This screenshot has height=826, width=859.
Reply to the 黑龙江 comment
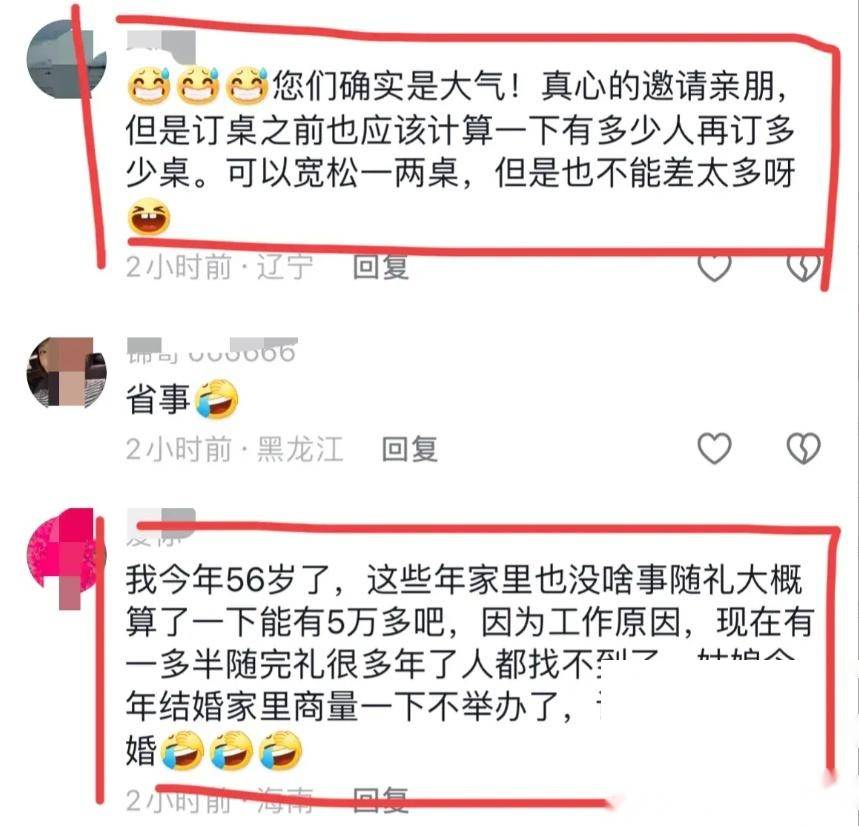(410, 449)
